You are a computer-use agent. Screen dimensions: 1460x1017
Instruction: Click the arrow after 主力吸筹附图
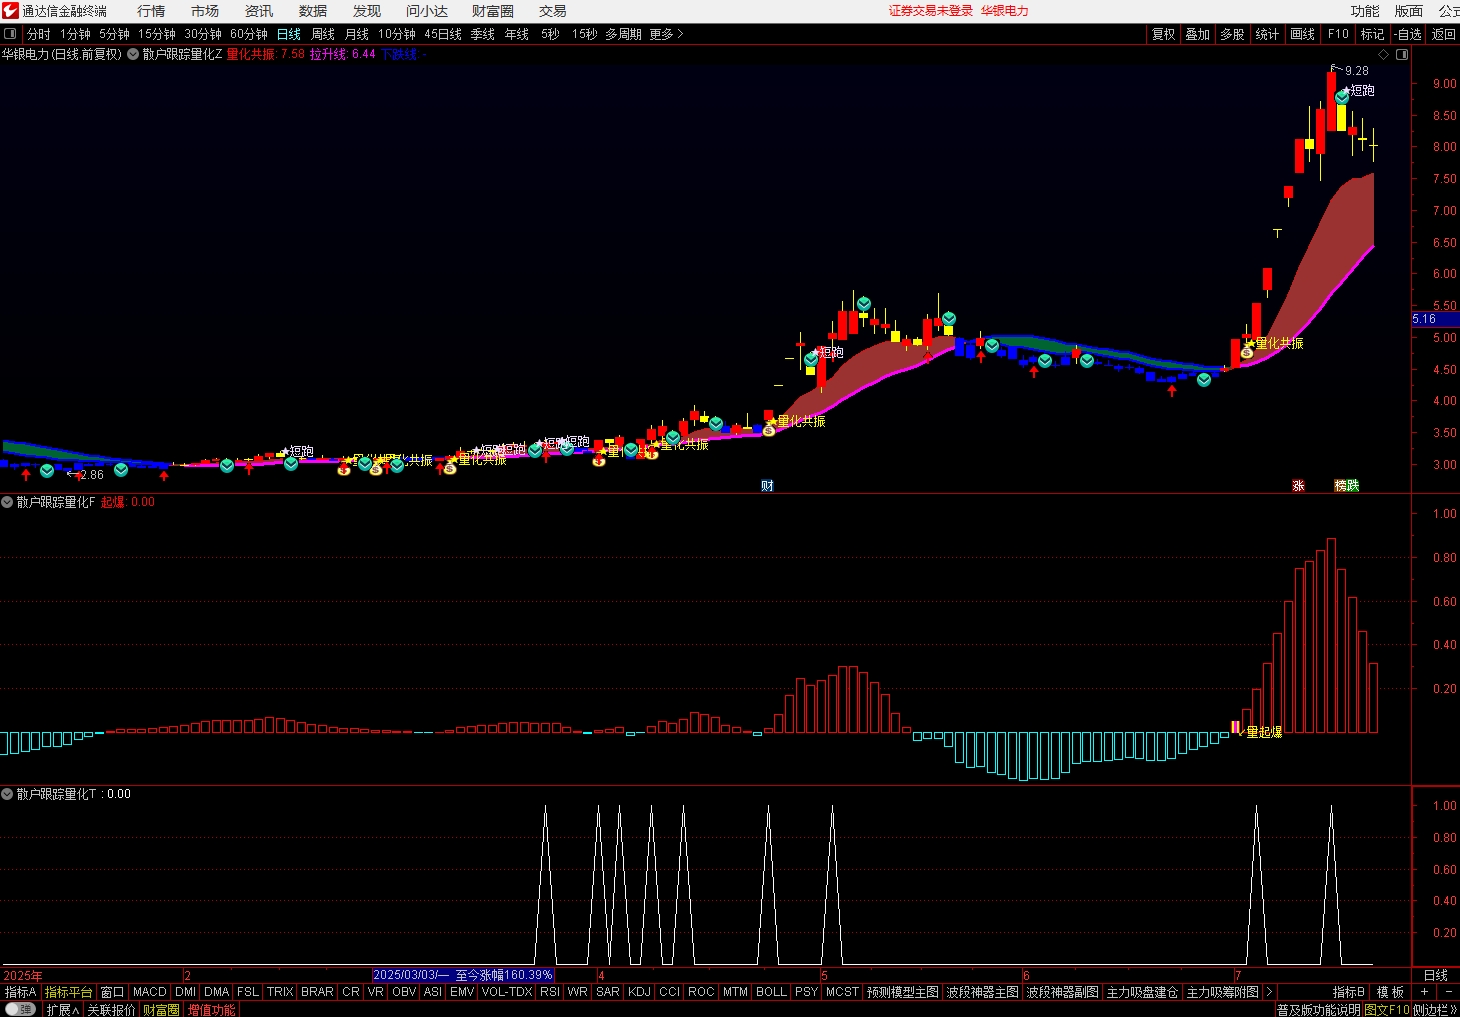[1269, 992]
